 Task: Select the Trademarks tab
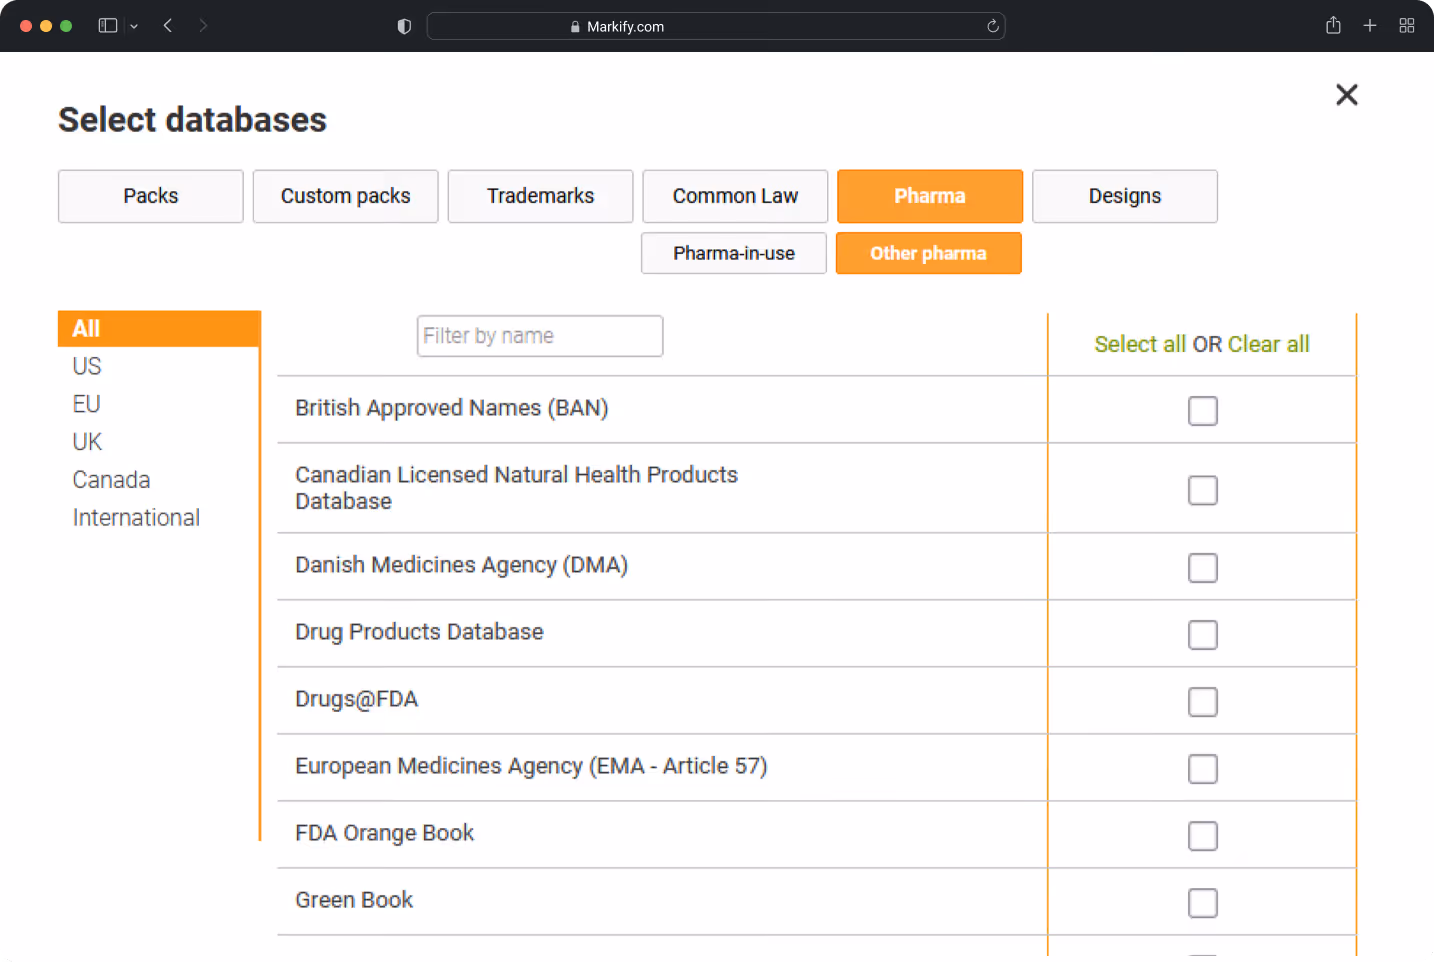541,196
